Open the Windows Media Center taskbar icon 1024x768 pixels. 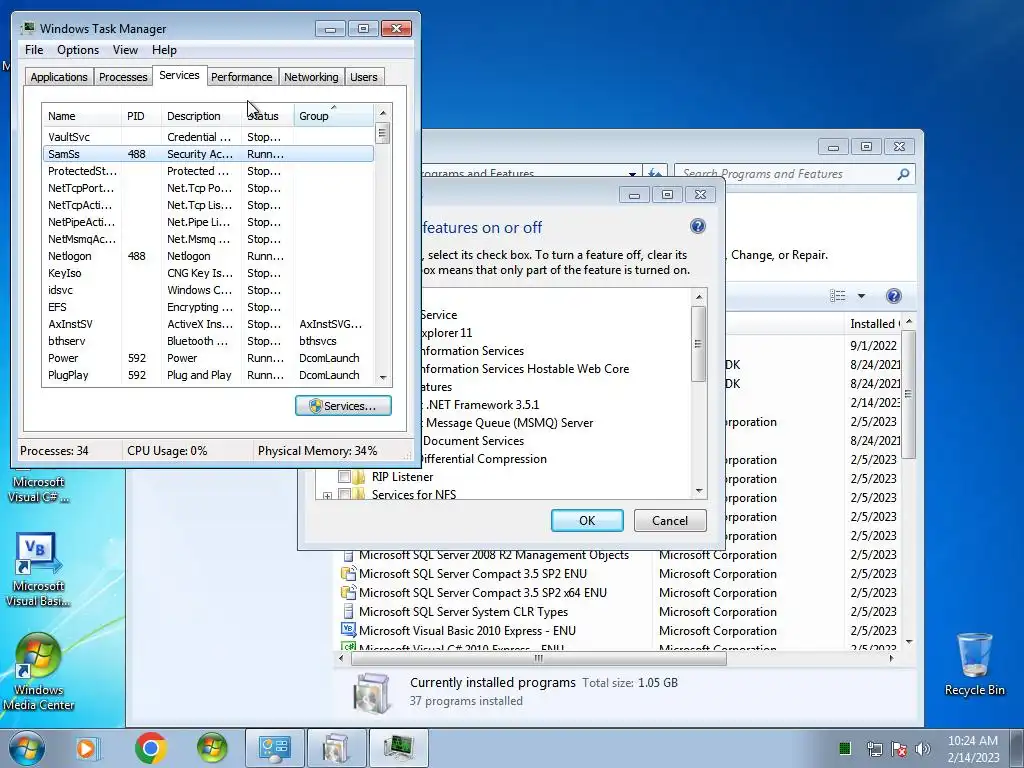212,748
